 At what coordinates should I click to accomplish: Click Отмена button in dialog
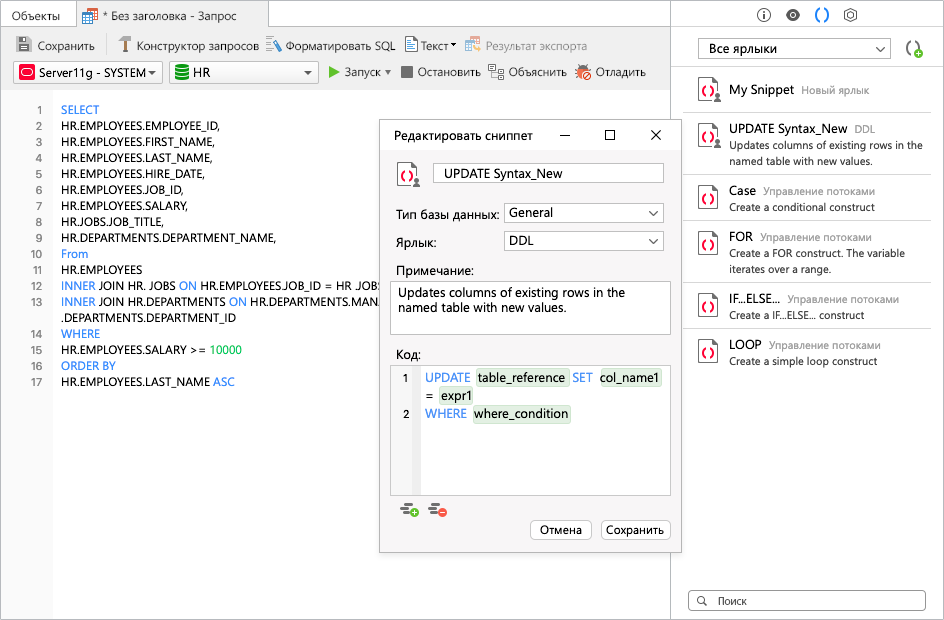tap(561, 530)
